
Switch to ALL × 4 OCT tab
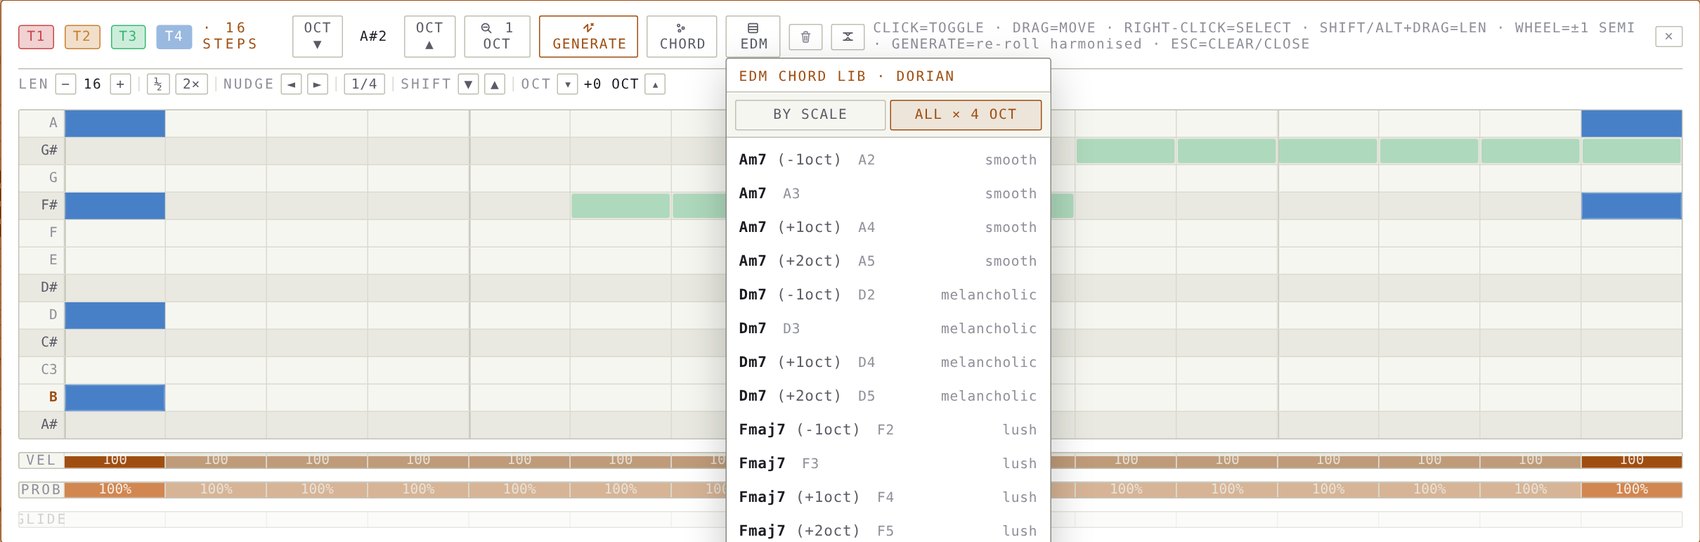point(966,114)
